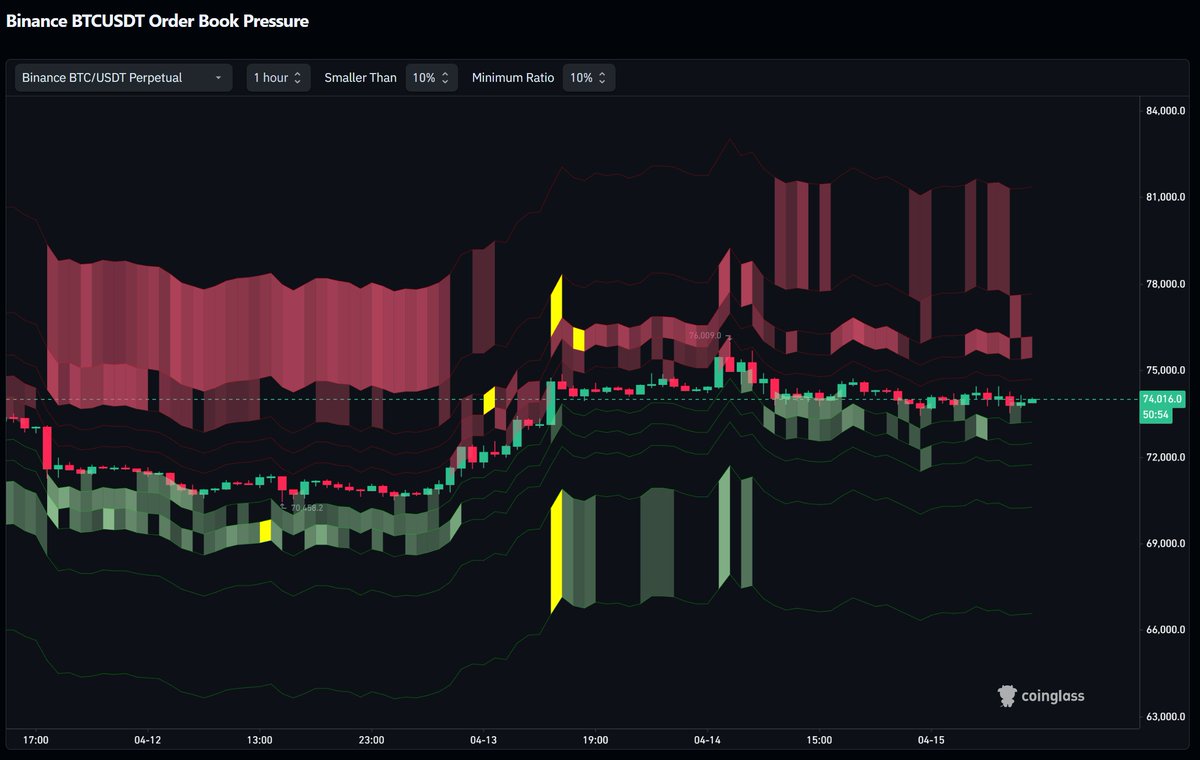Viewport: 1200px width, 760px height.
Task: Click the 63,000.0 price axis label
Action: 1166,717
